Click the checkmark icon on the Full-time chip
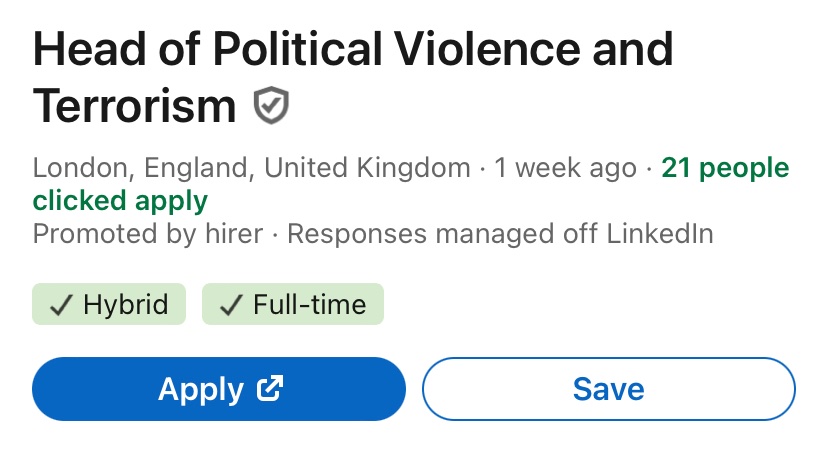The width and height of the screenshot is (828, 471). (x=231, y=305)
